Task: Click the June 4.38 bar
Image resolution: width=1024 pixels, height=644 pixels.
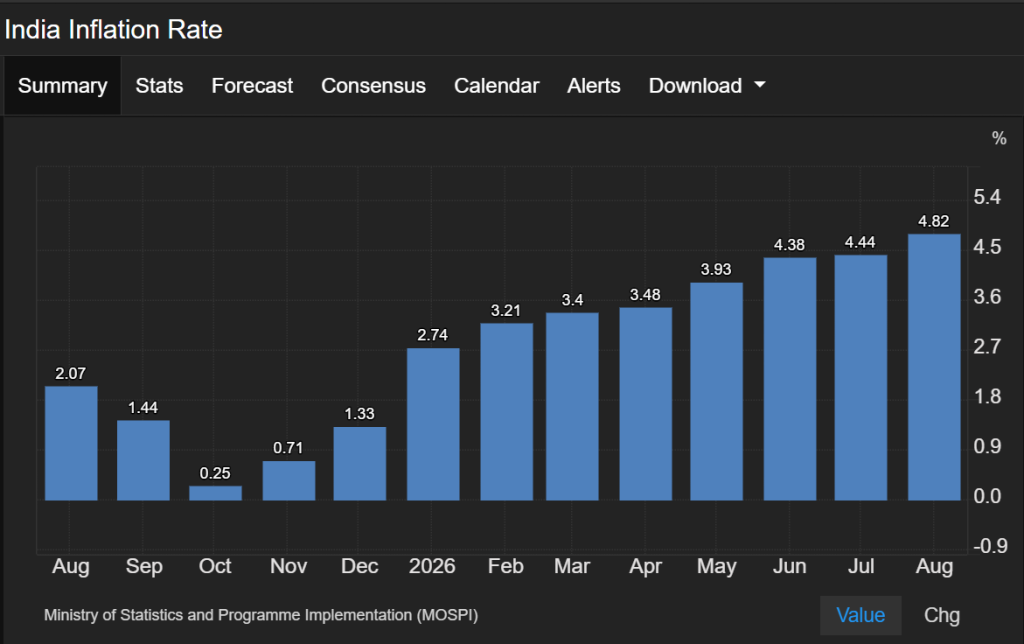Action: coord(790,379)
